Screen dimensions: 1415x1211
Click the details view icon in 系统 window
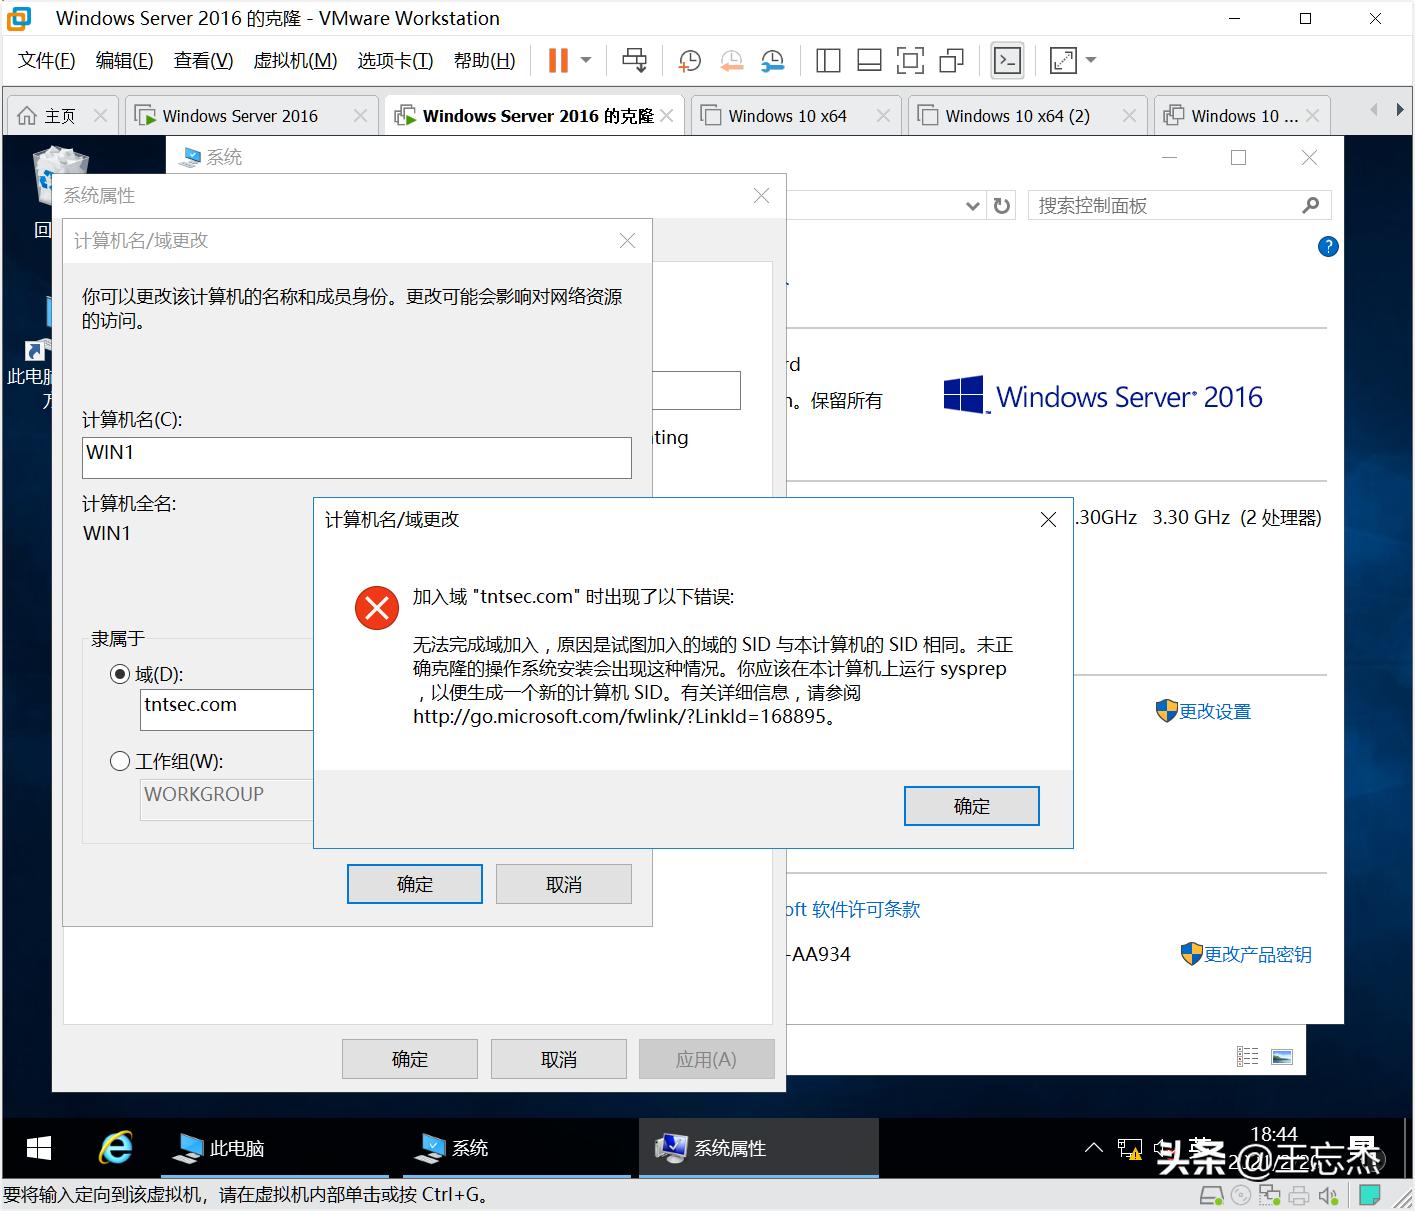1247,1056
